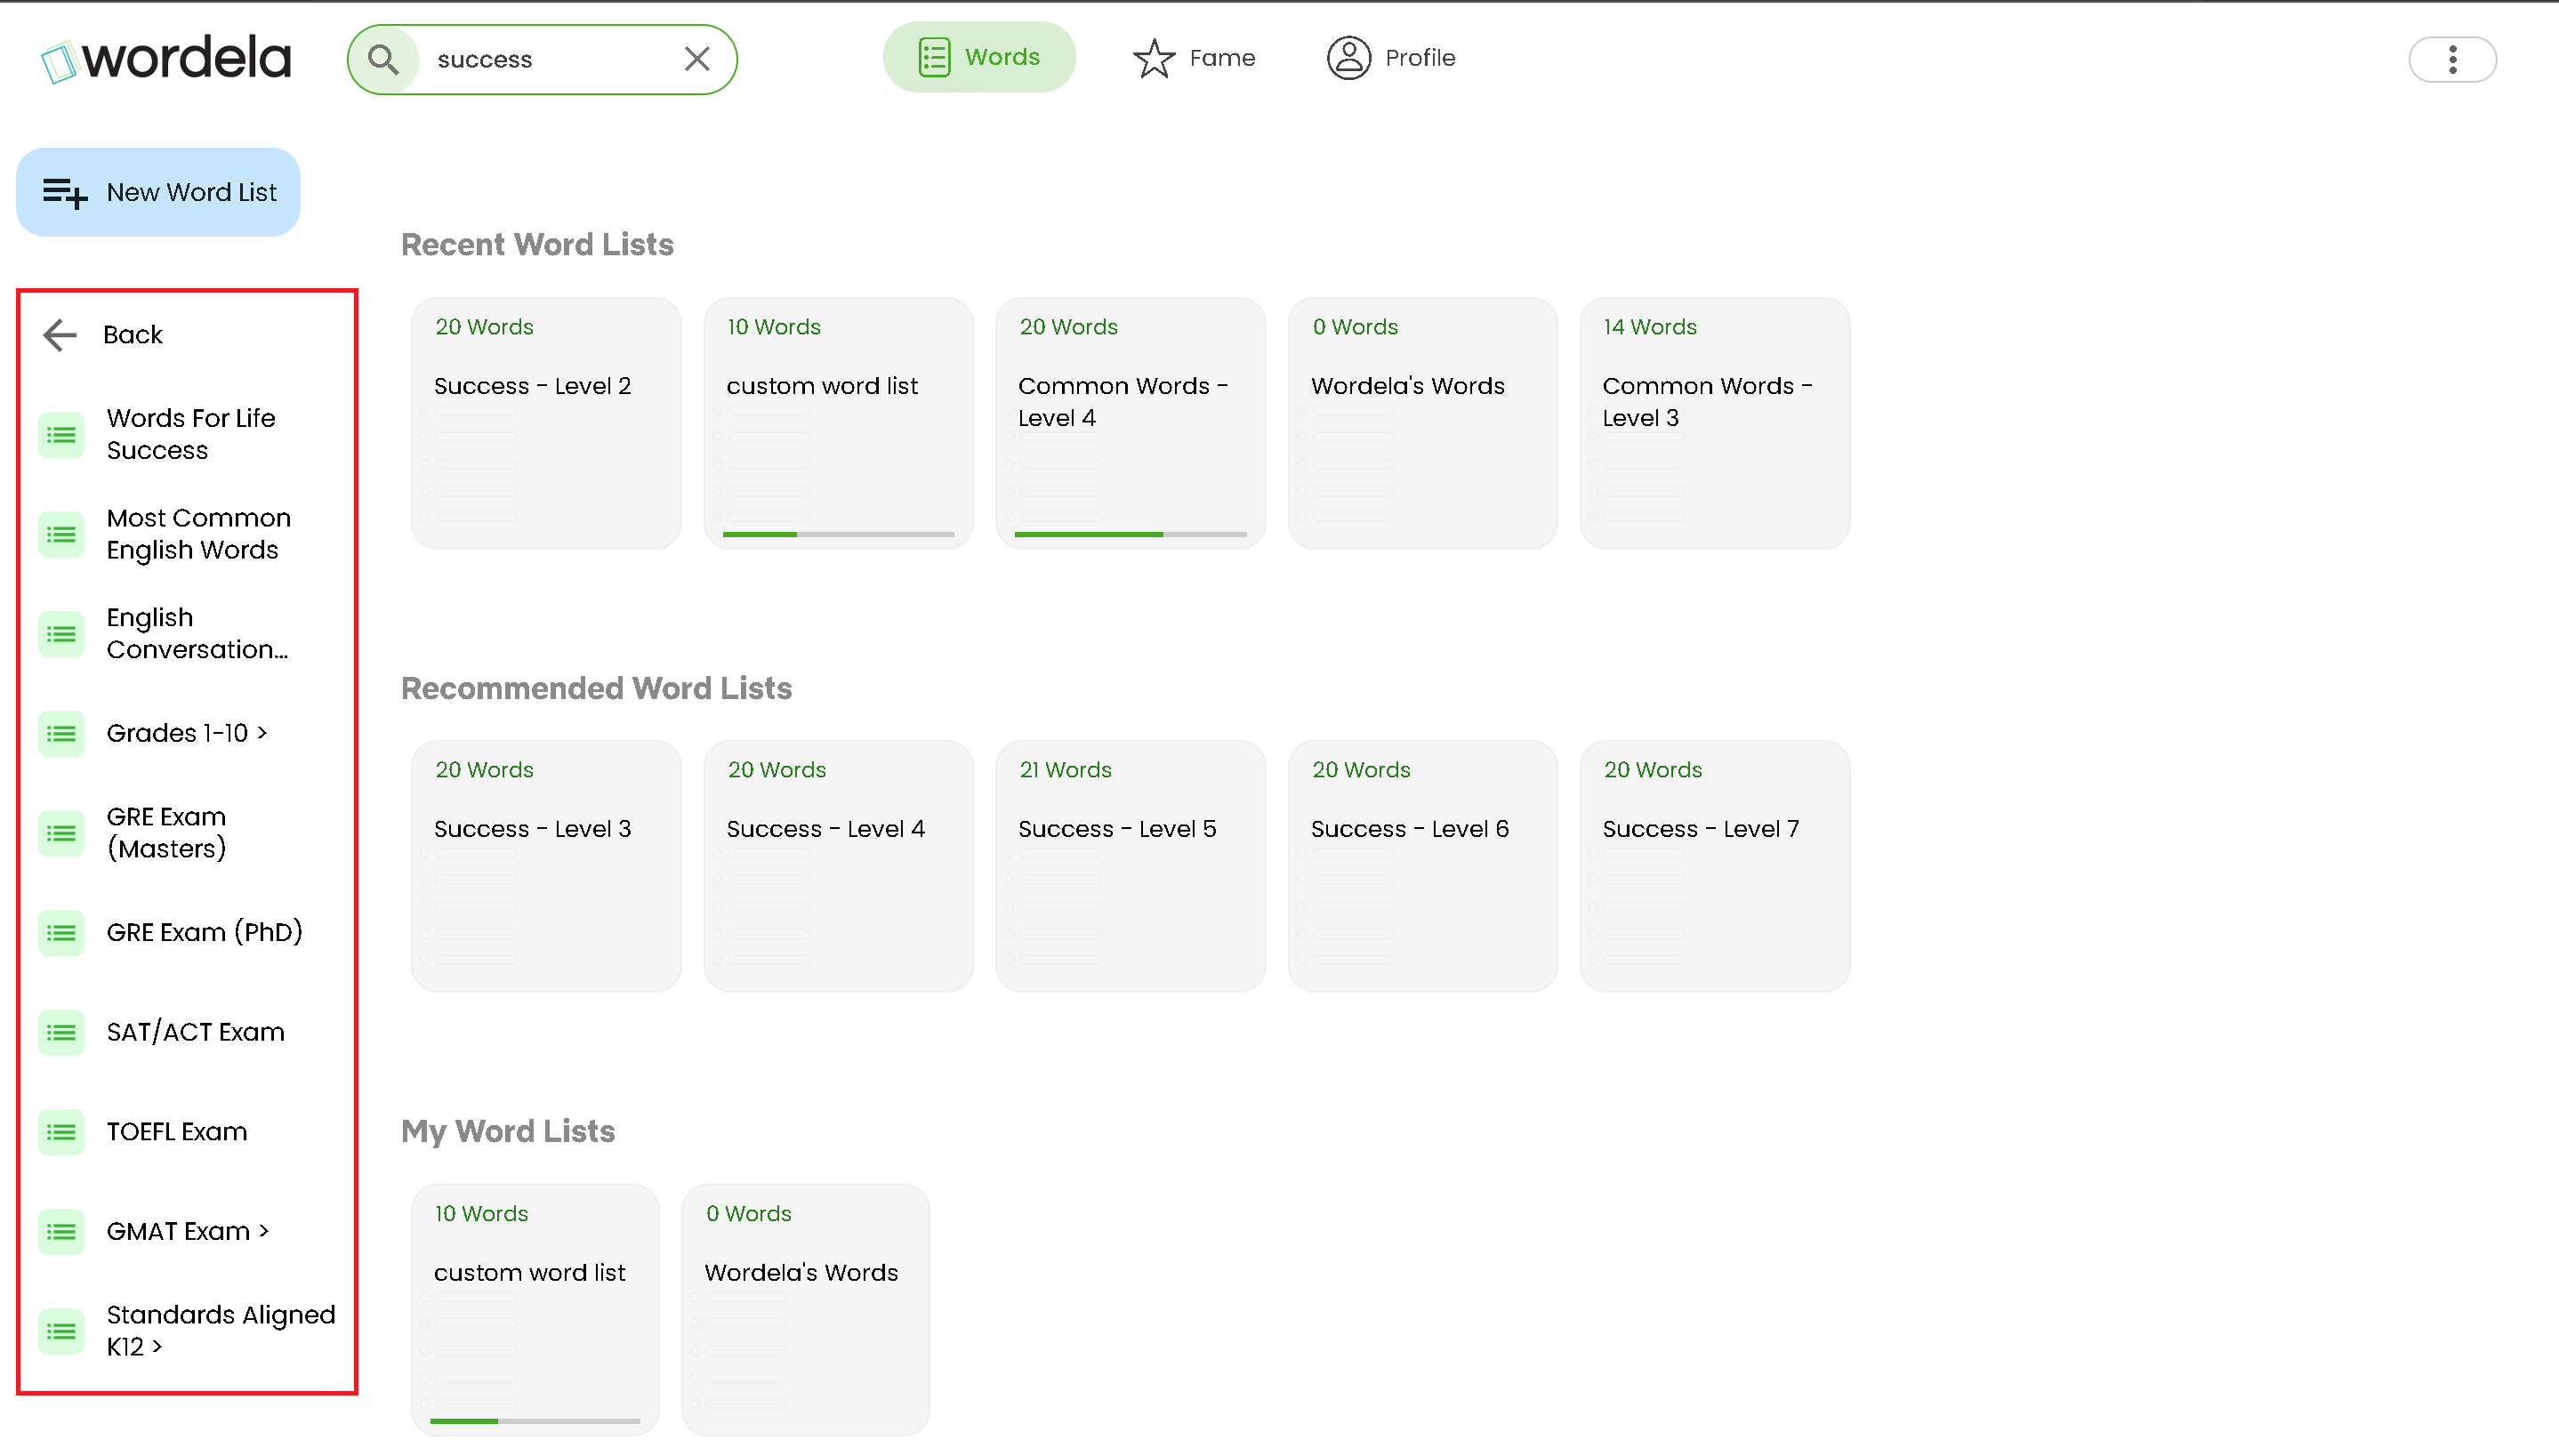Click the New Word List button
Viewport: 2559px width, 1456px height.
(158, 191)
